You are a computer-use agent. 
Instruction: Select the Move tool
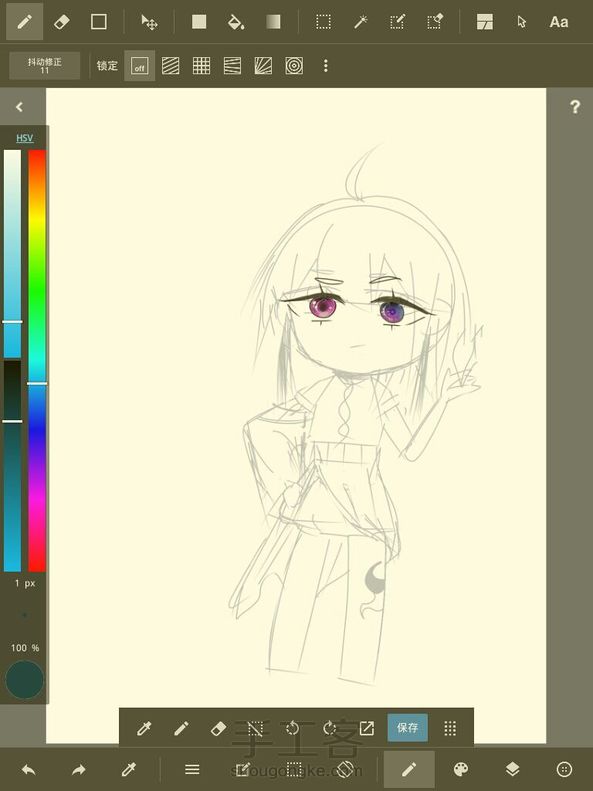(x=149, y=22)
